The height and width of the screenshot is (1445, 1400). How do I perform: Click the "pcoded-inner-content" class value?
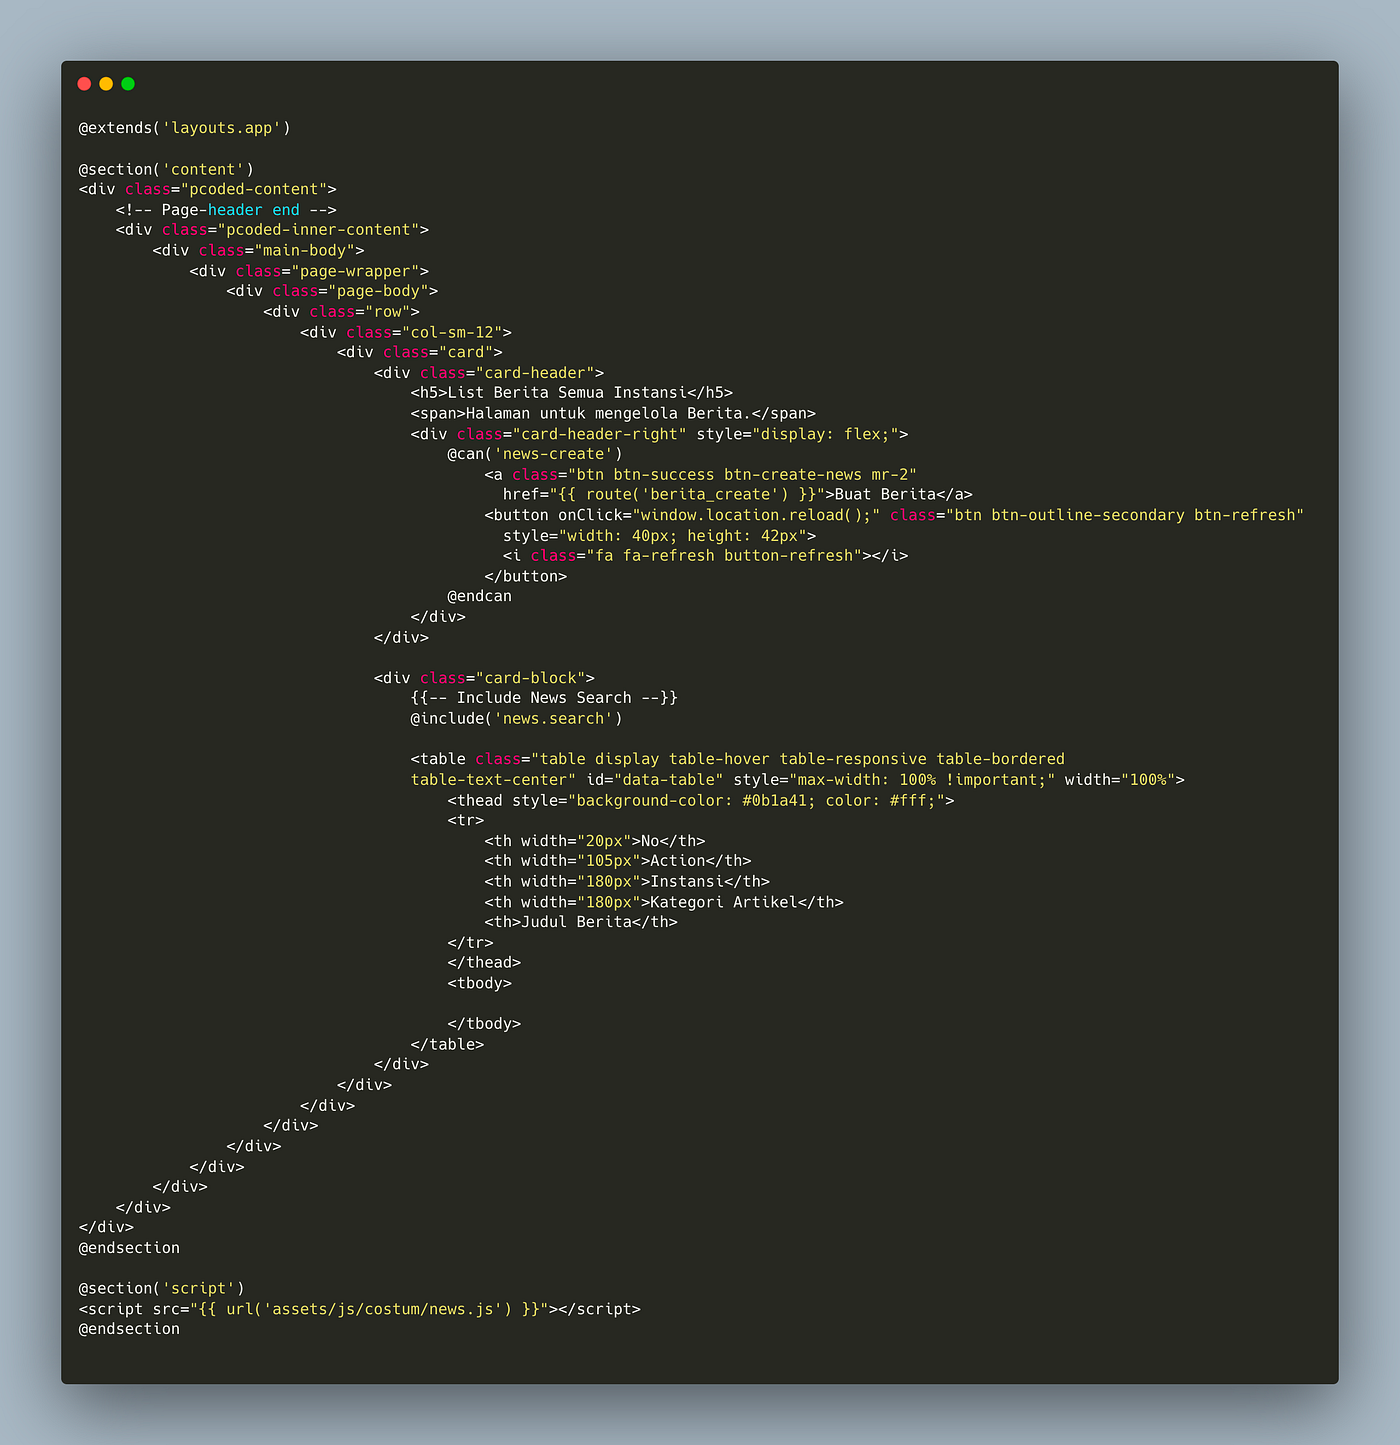pos(318,230)
